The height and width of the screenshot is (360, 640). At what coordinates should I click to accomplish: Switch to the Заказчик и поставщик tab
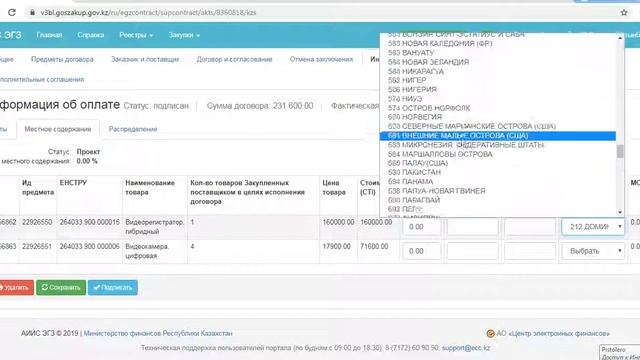point(145,59)
